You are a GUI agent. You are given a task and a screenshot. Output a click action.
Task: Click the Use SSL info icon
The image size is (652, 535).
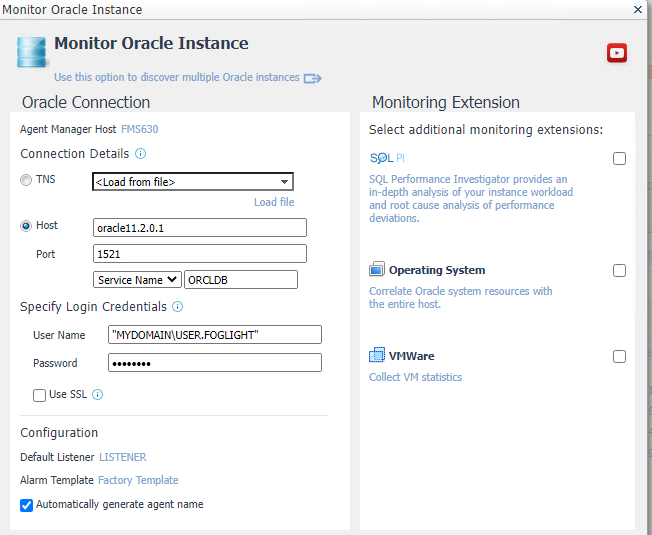click(98, 395)
